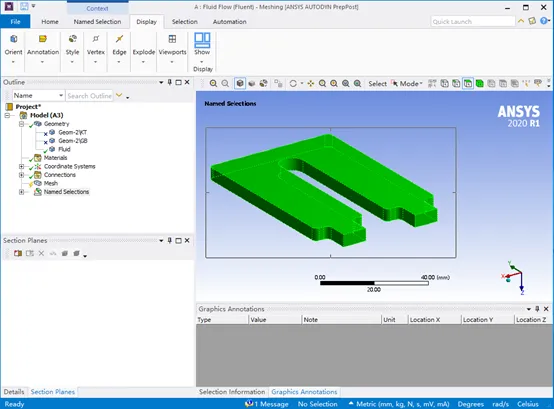Switch to the Section Planes bottom tab
The height and width of the screenshot is (409, 554).
coord(53,392)
